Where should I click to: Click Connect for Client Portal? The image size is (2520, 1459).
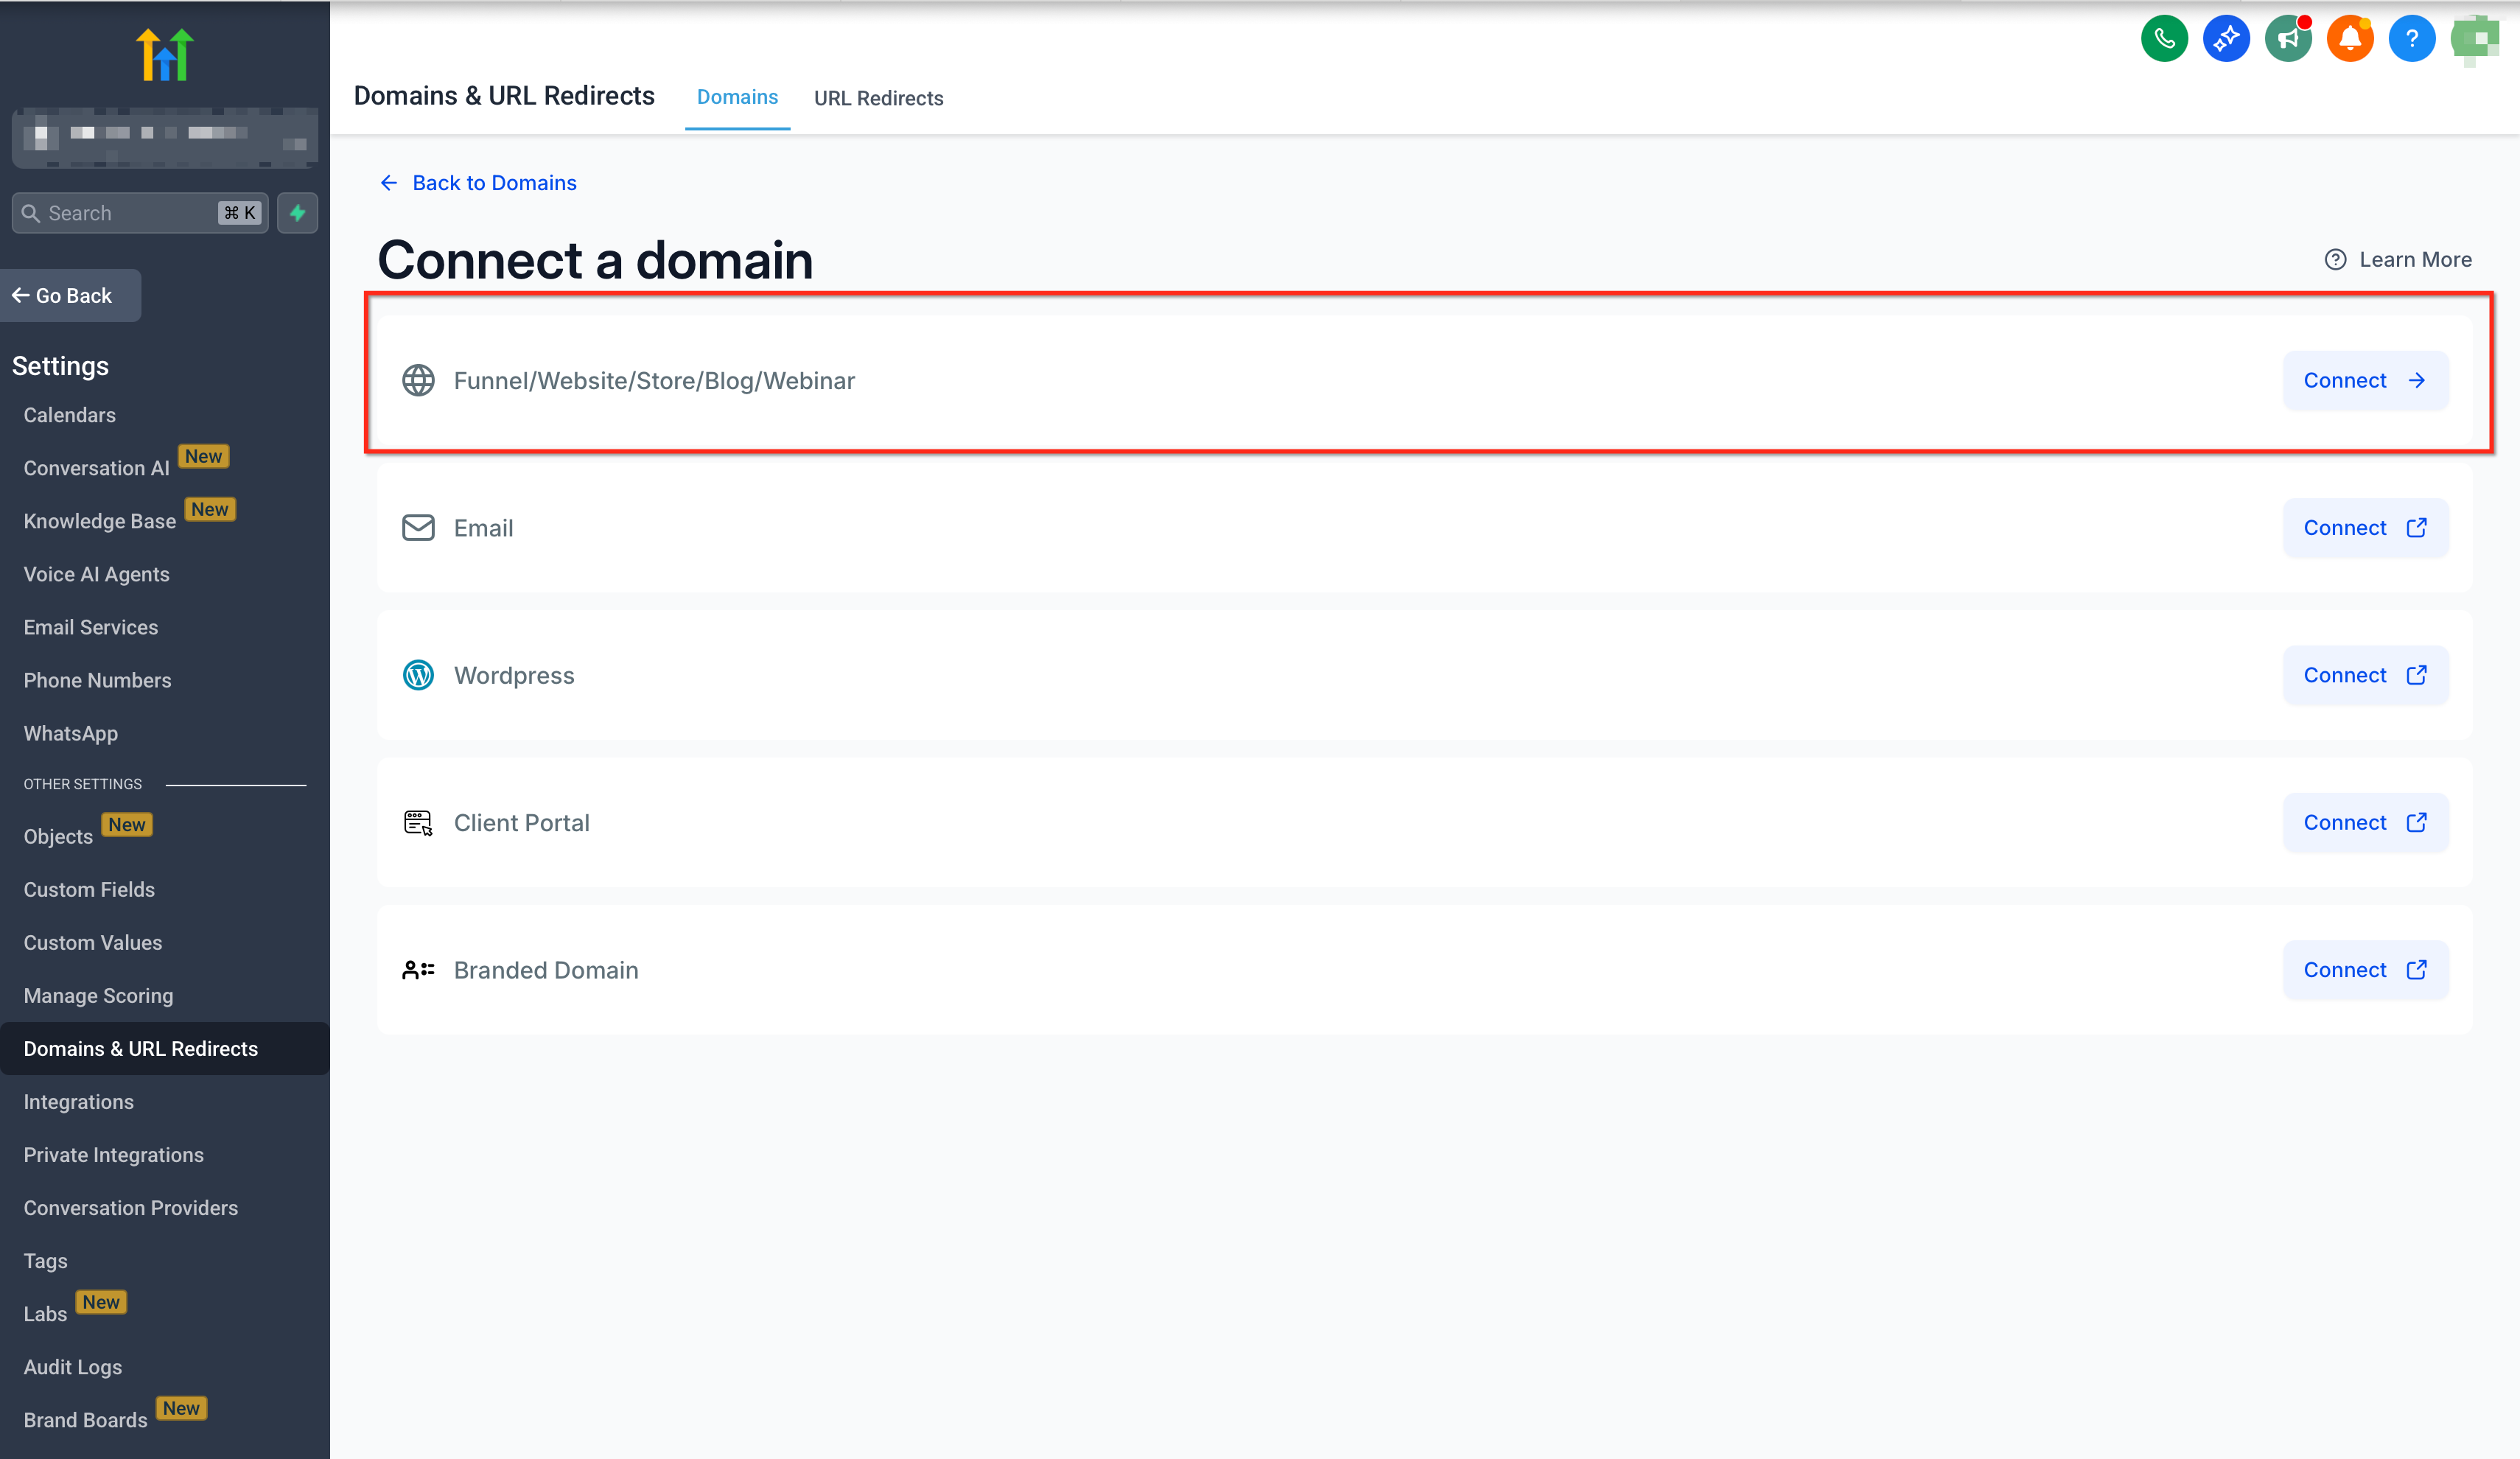pos(2364,823)
